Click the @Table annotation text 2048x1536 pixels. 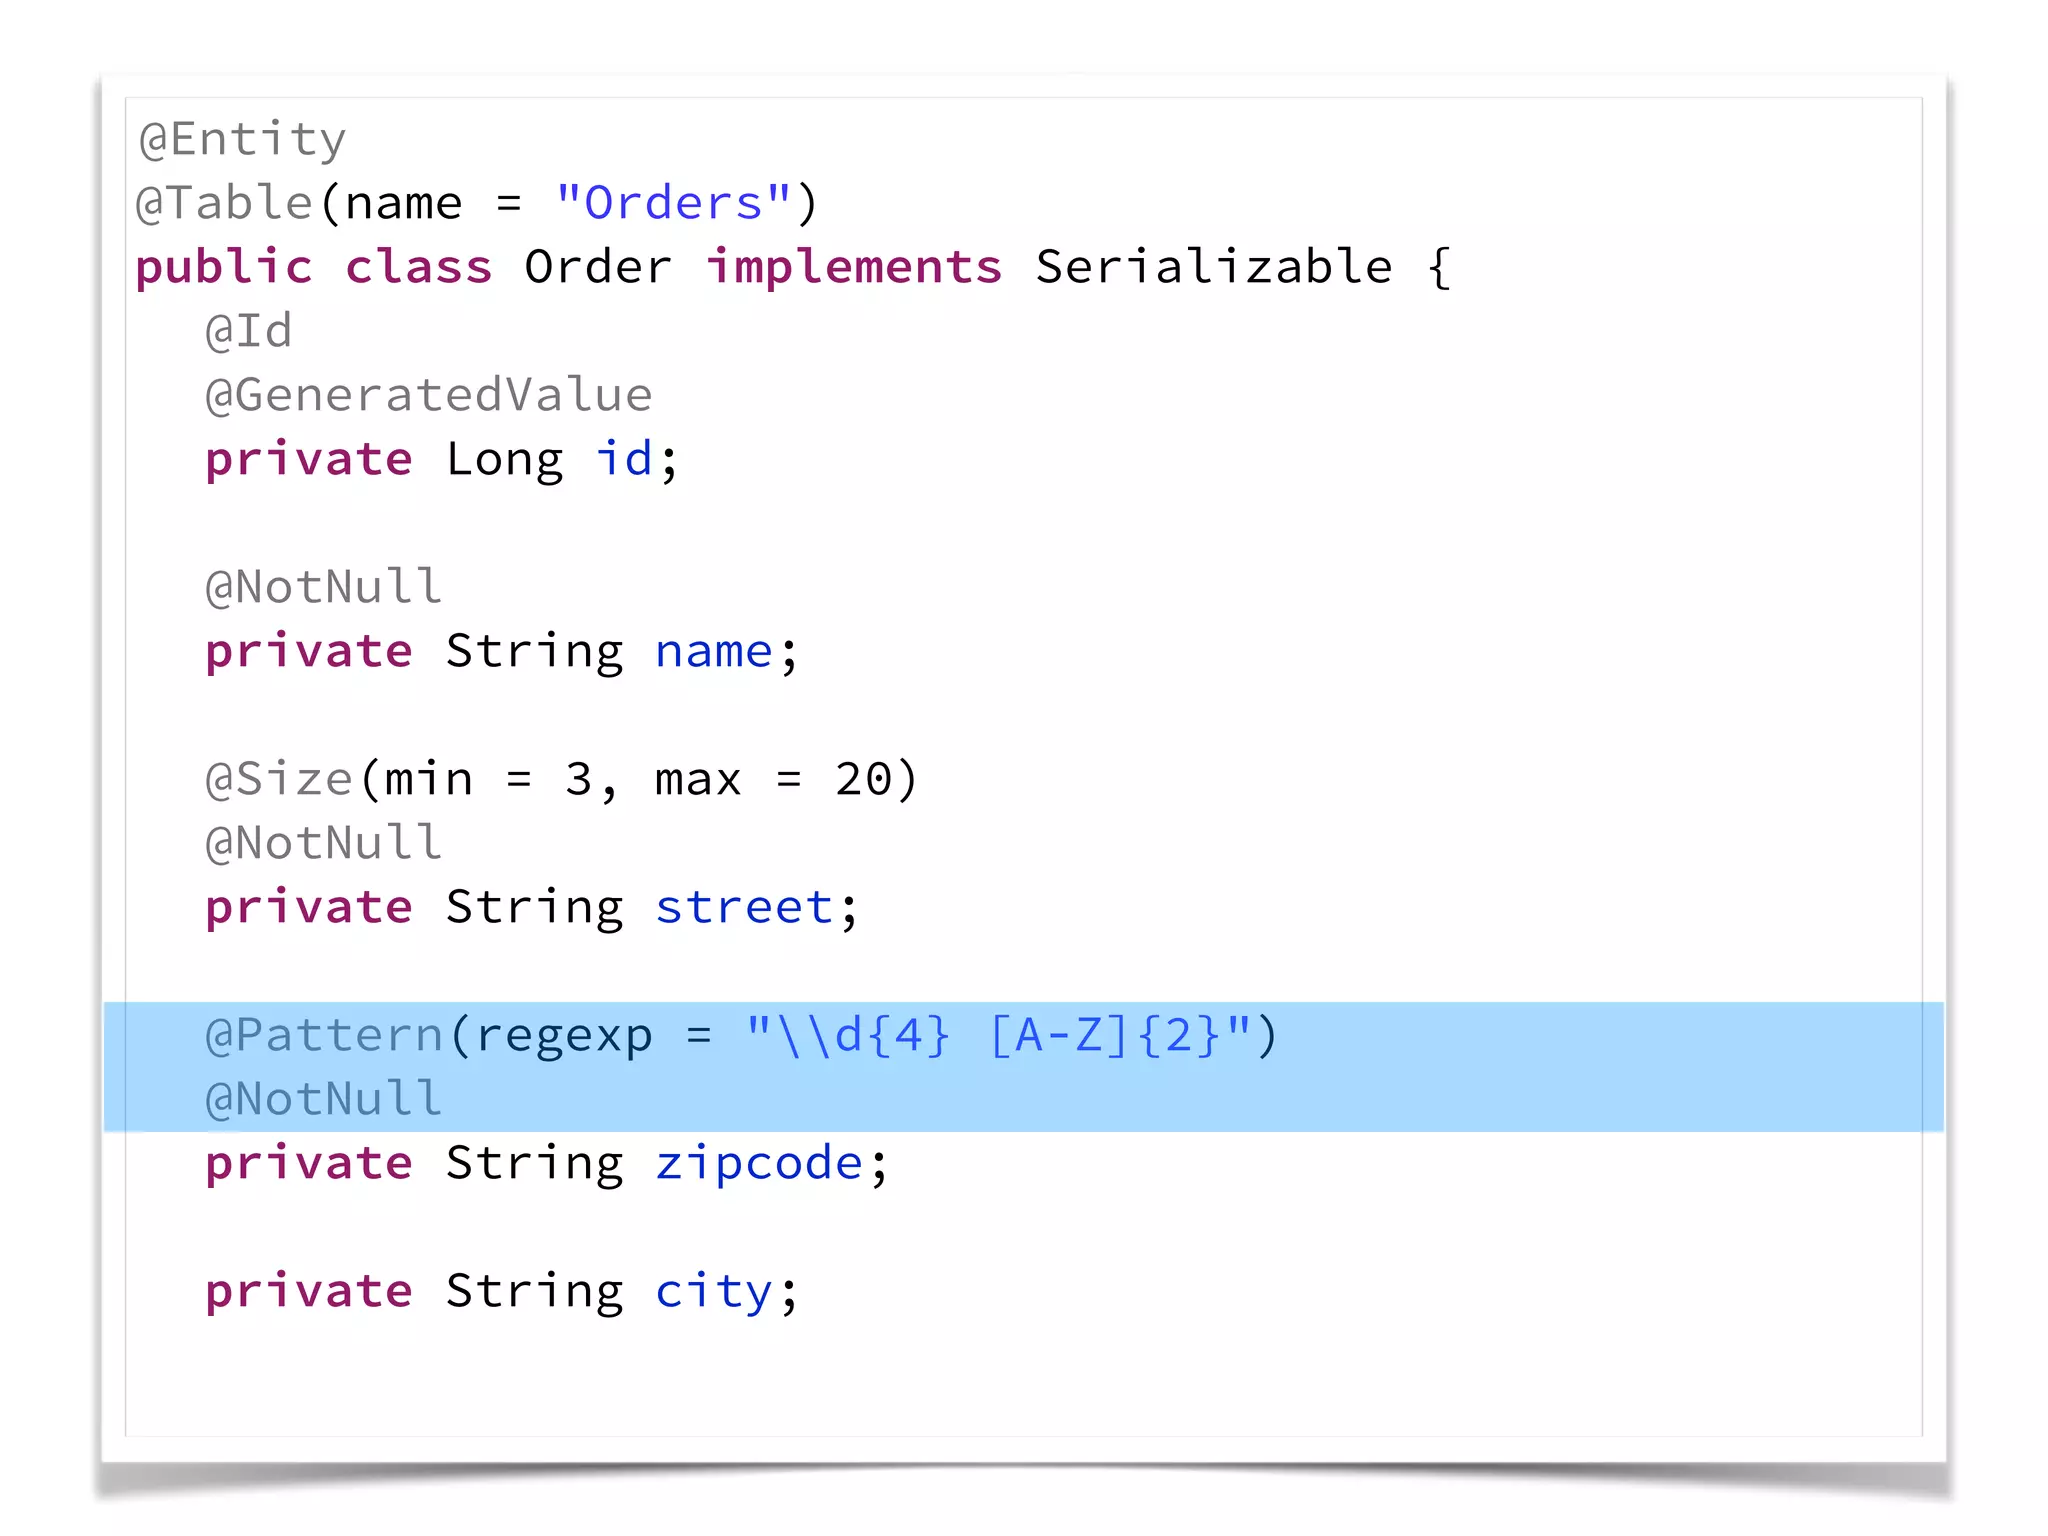click(x=225, y=203)
